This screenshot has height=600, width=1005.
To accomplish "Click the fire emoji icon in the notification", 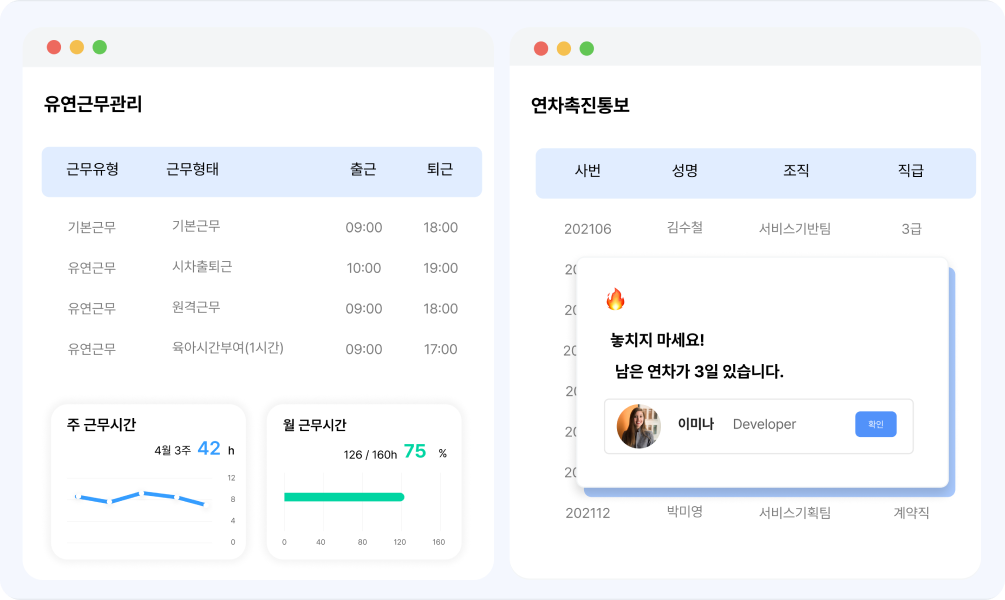I will point(615,299).
